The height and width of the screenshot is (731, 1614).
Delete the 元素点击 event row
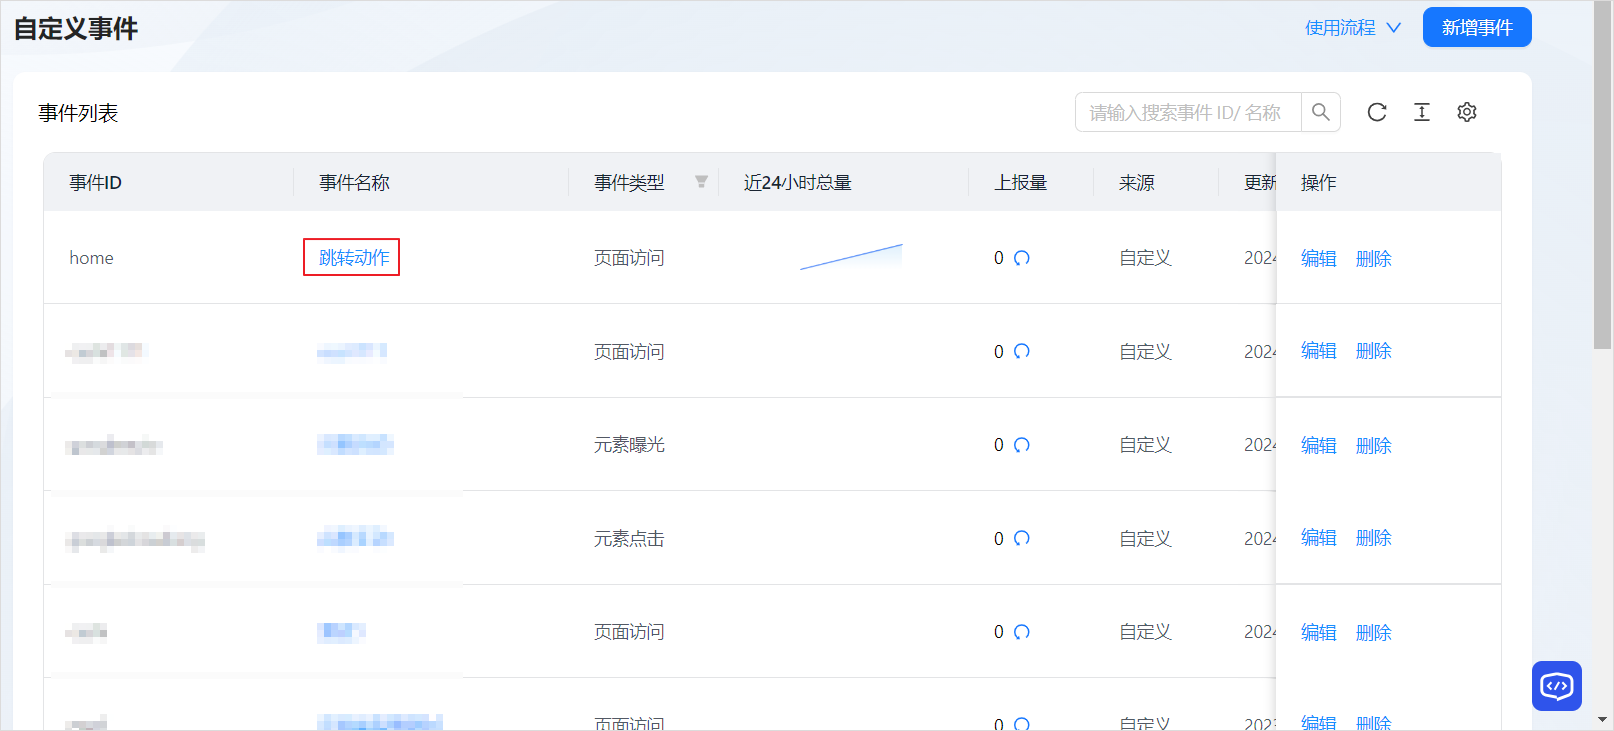1373,538
